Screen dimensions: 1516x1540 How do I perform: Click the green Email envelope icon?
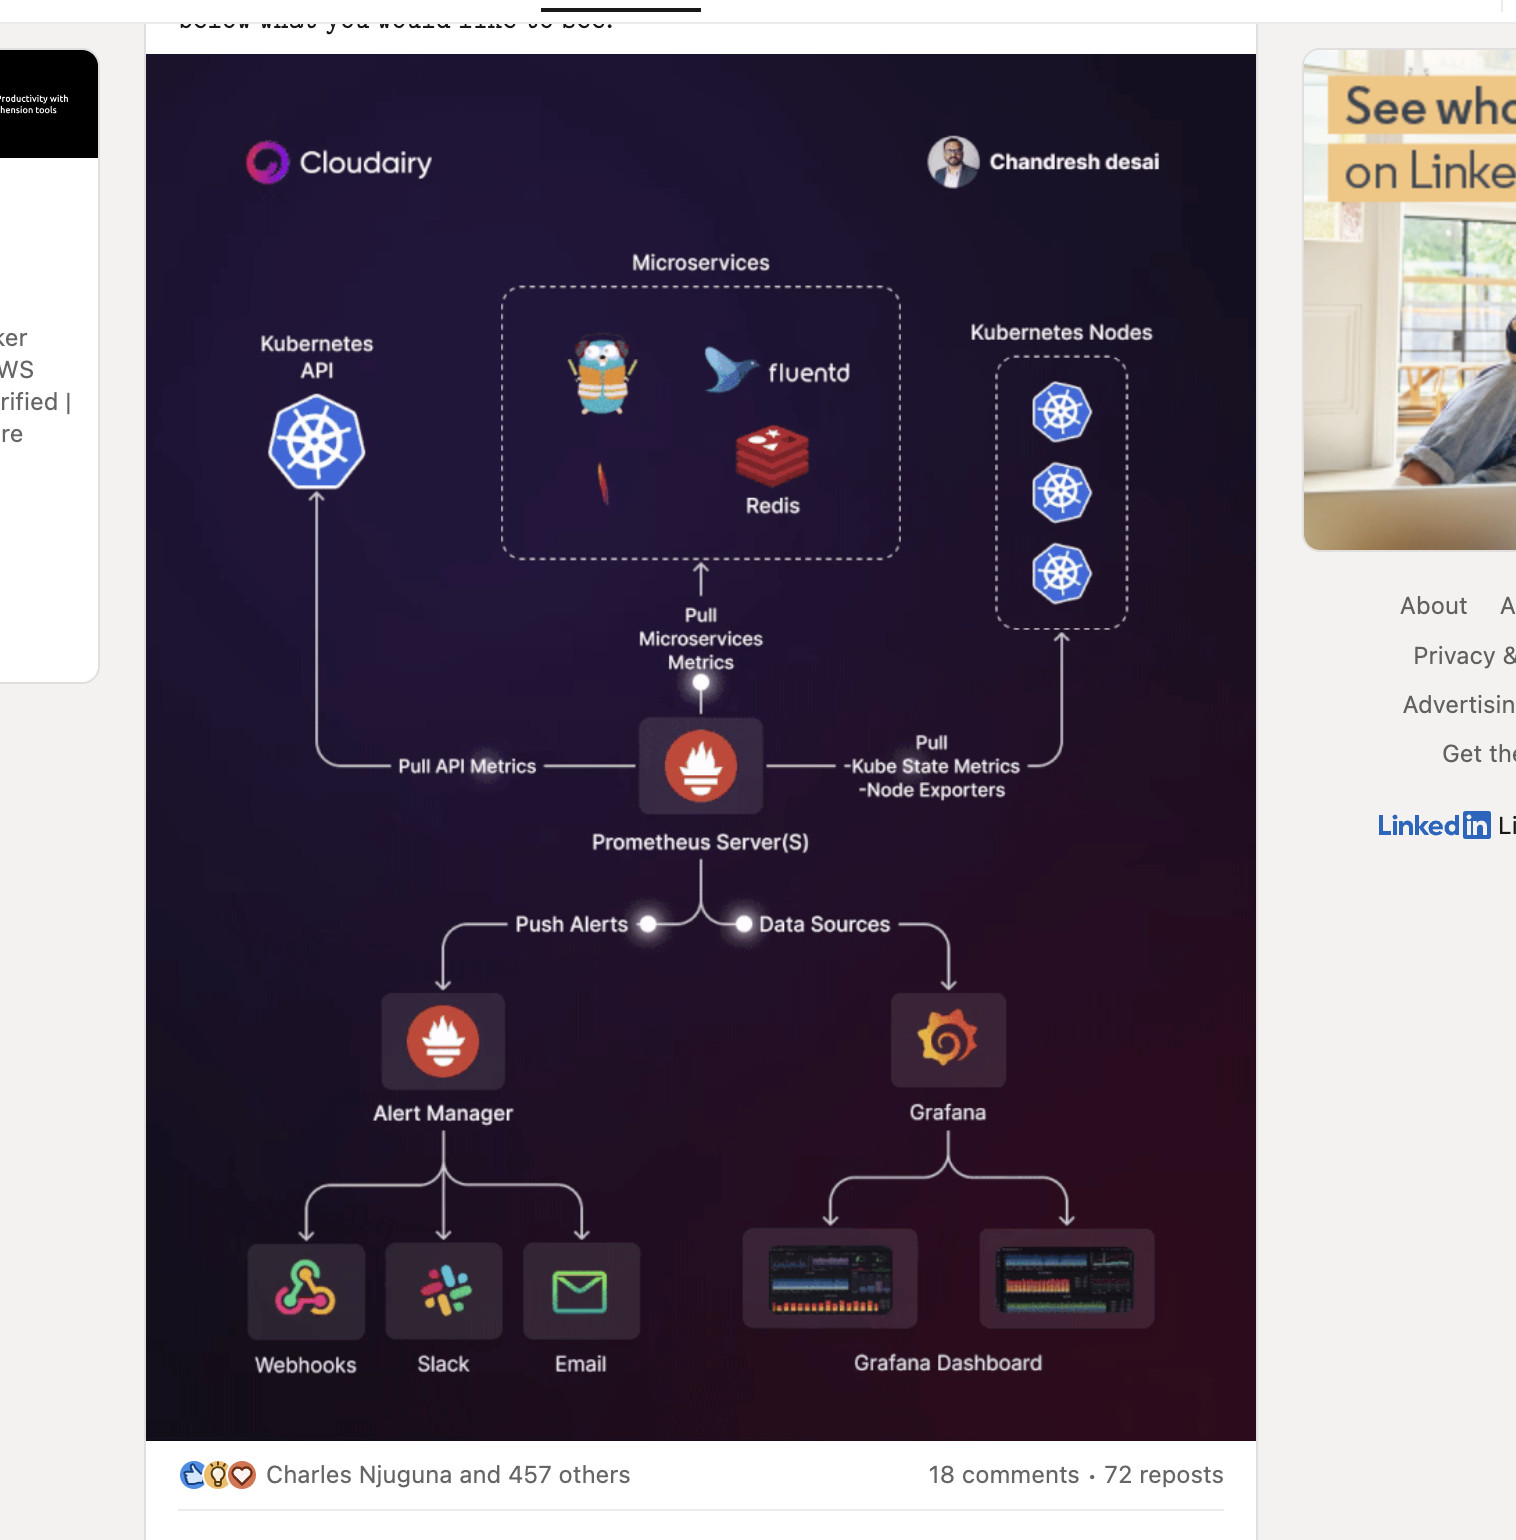point(581,1291)
